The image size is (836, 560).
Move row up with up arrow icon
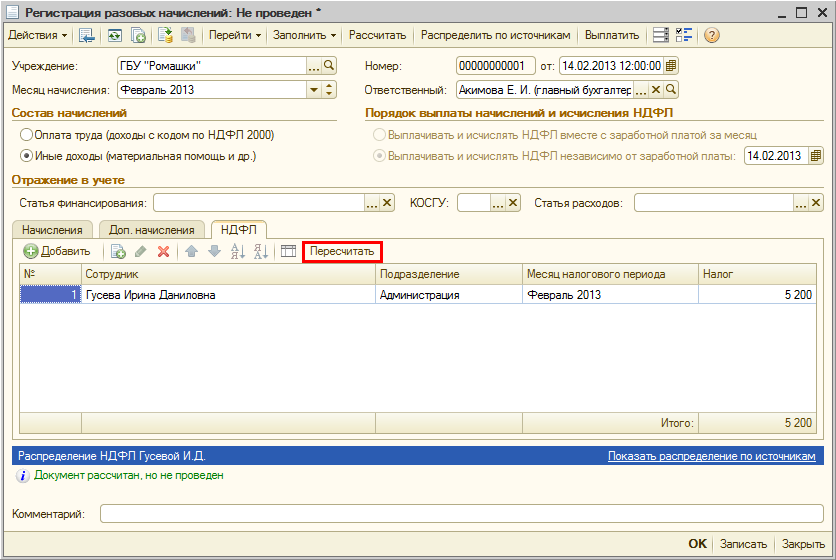tap(191, 251)
